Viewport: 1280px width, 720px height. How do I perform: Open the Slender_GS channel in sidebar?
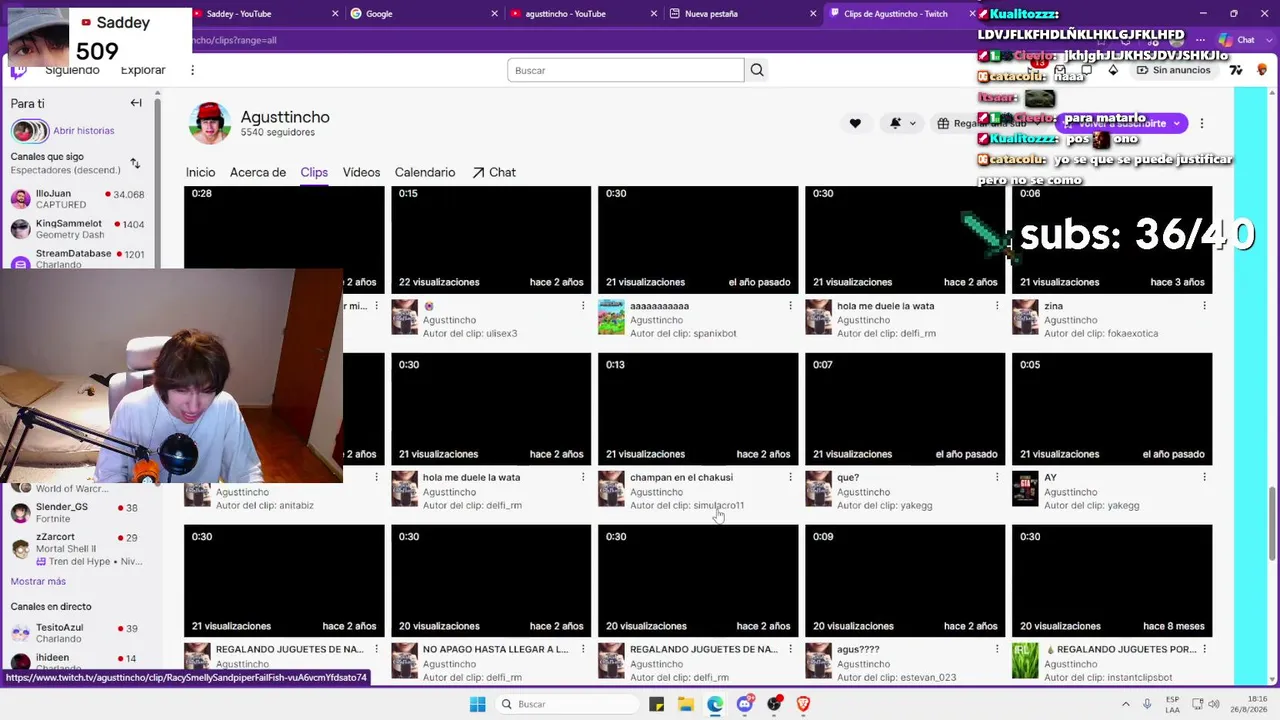pos(80,512)
